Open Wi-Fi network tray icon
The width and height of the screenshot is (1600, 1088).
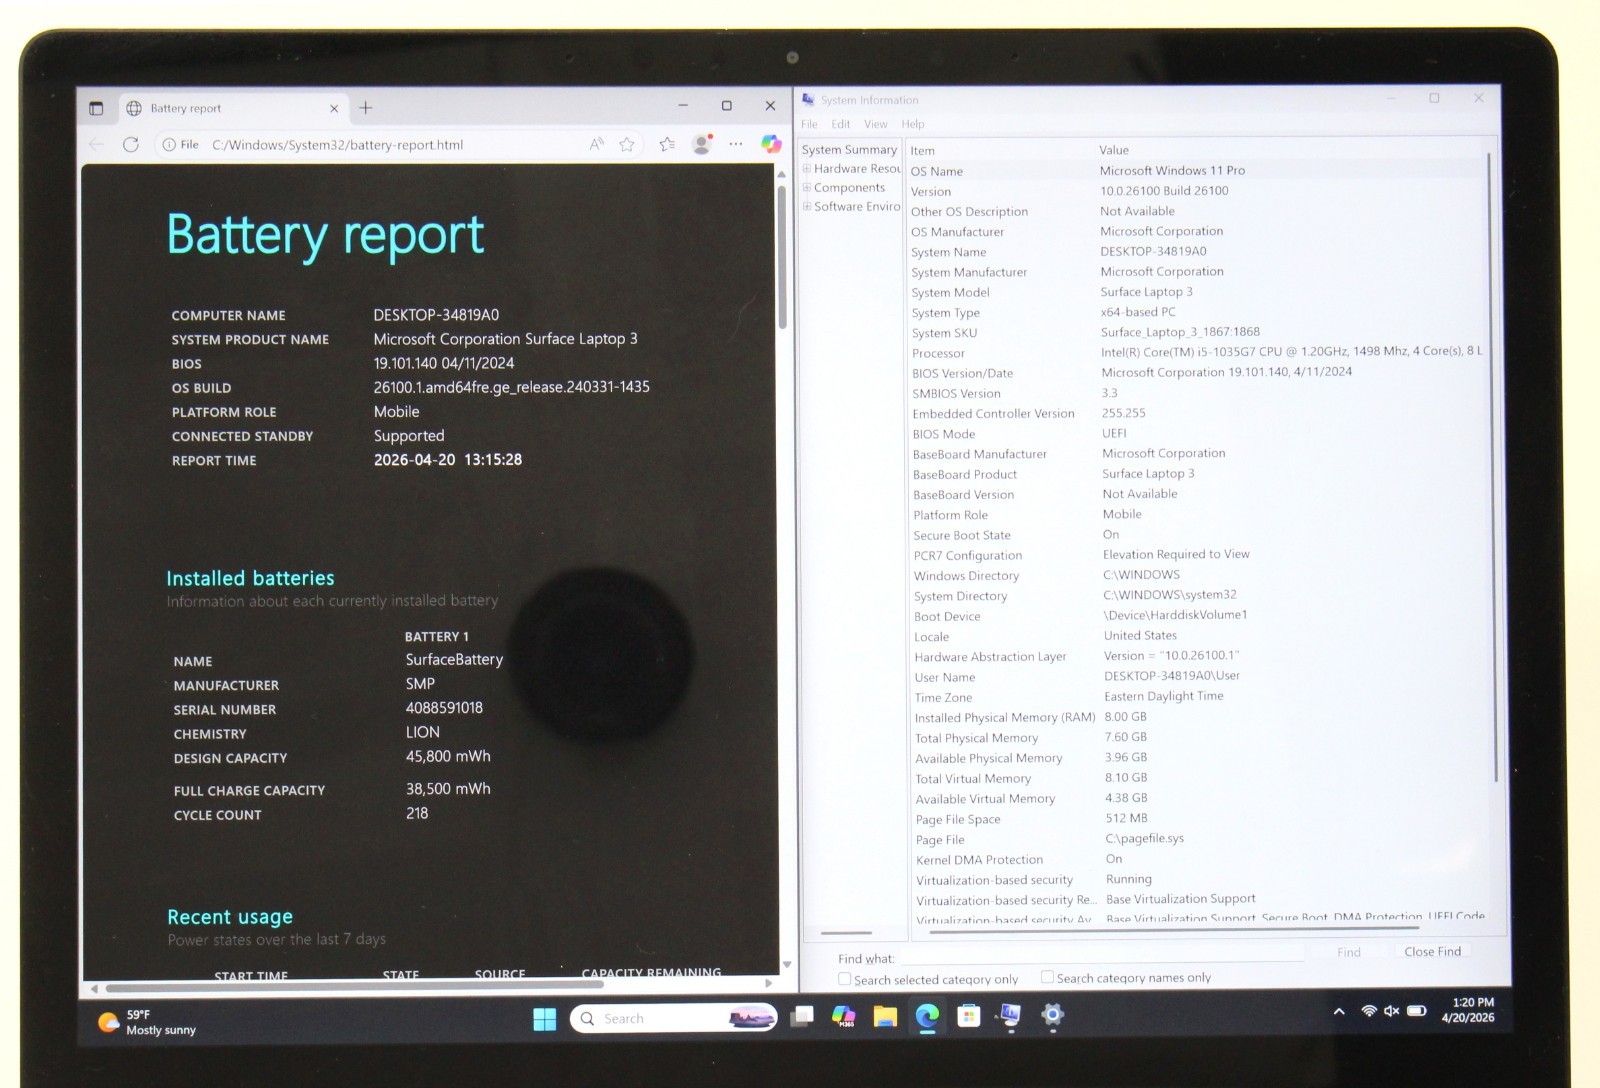[1369, 1011]
